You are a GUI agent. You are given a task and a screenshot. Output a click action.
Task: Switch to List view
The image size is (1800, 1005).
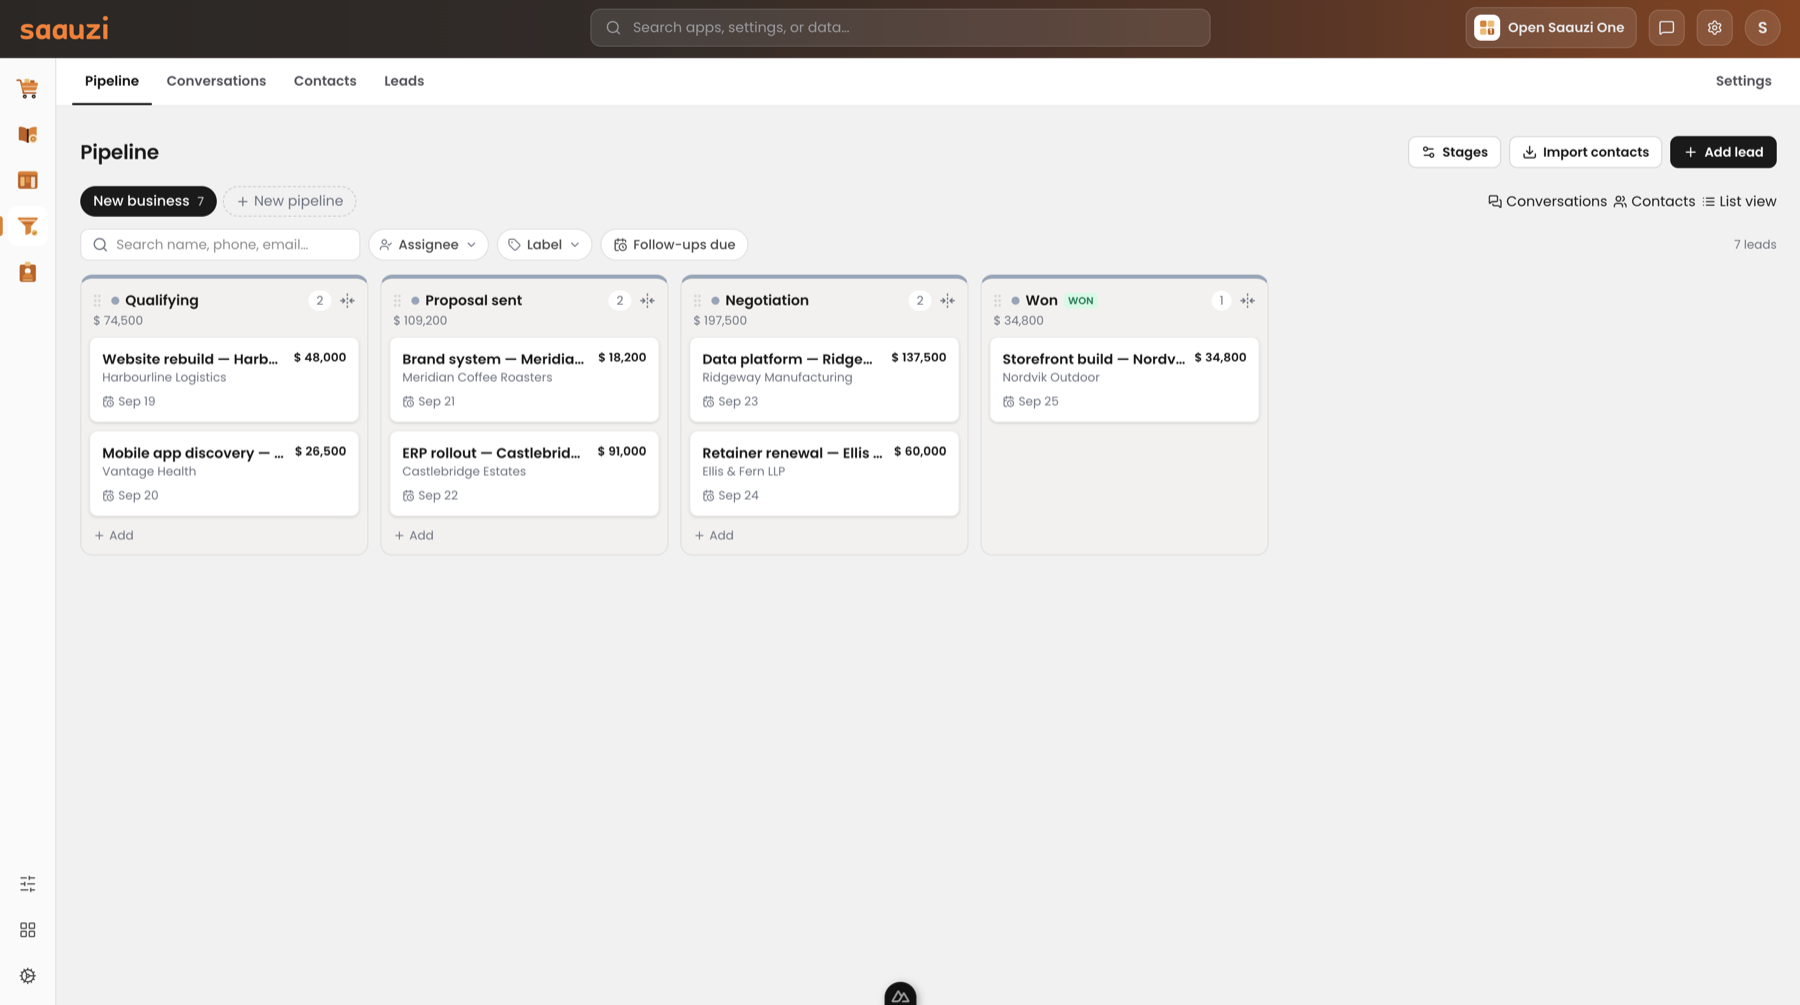click(1739, 202)
